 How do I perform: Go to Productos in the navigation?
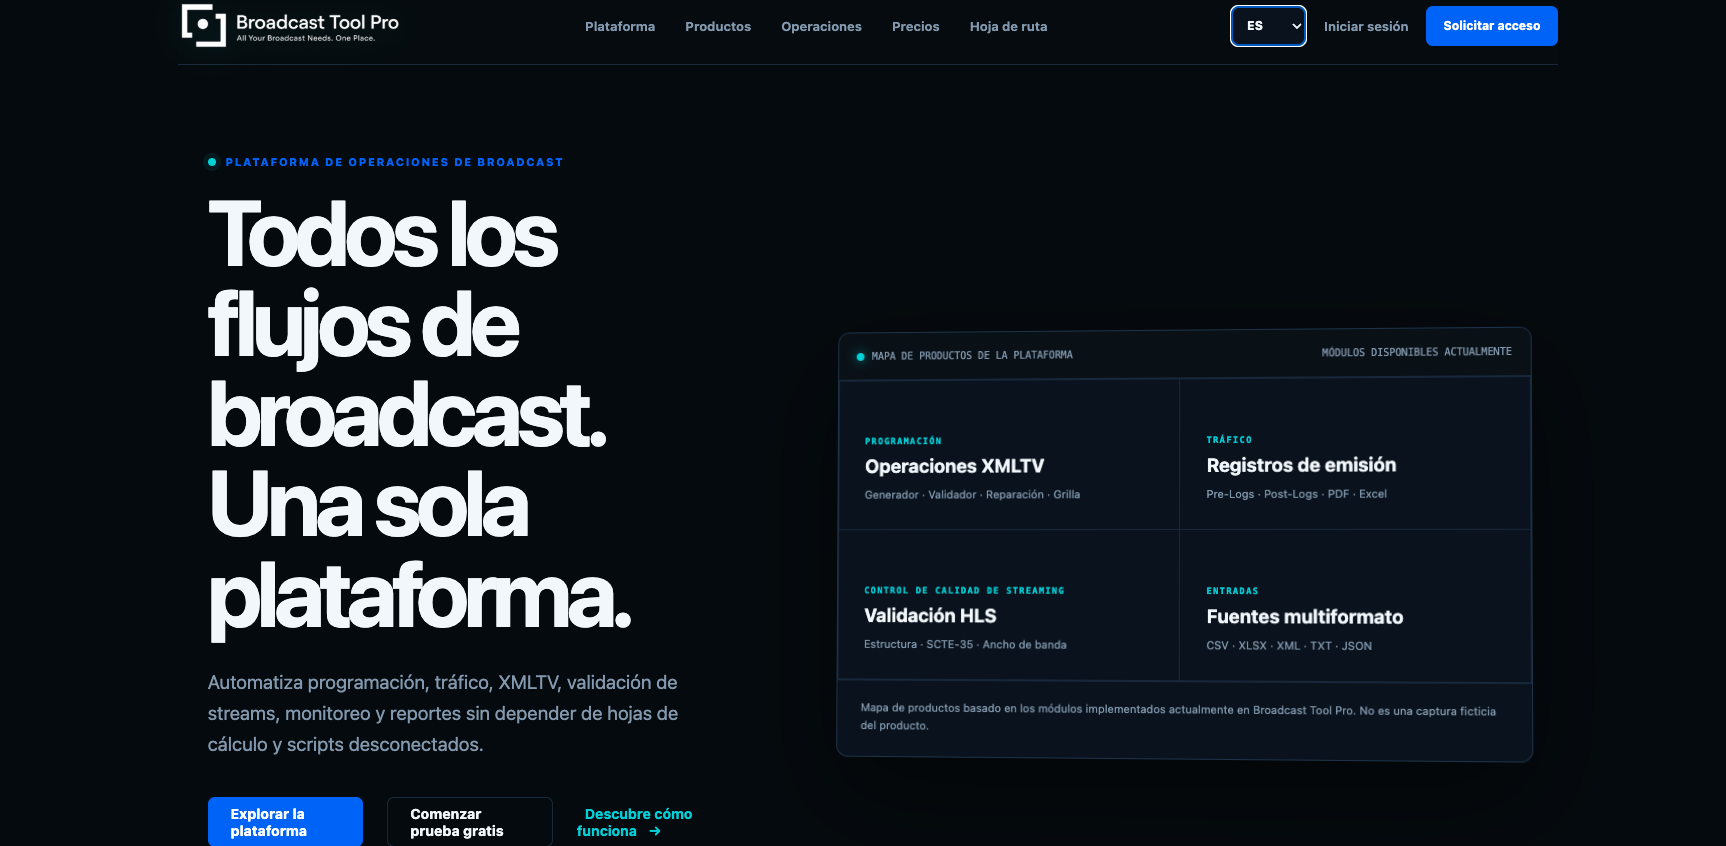pos(718,27)
